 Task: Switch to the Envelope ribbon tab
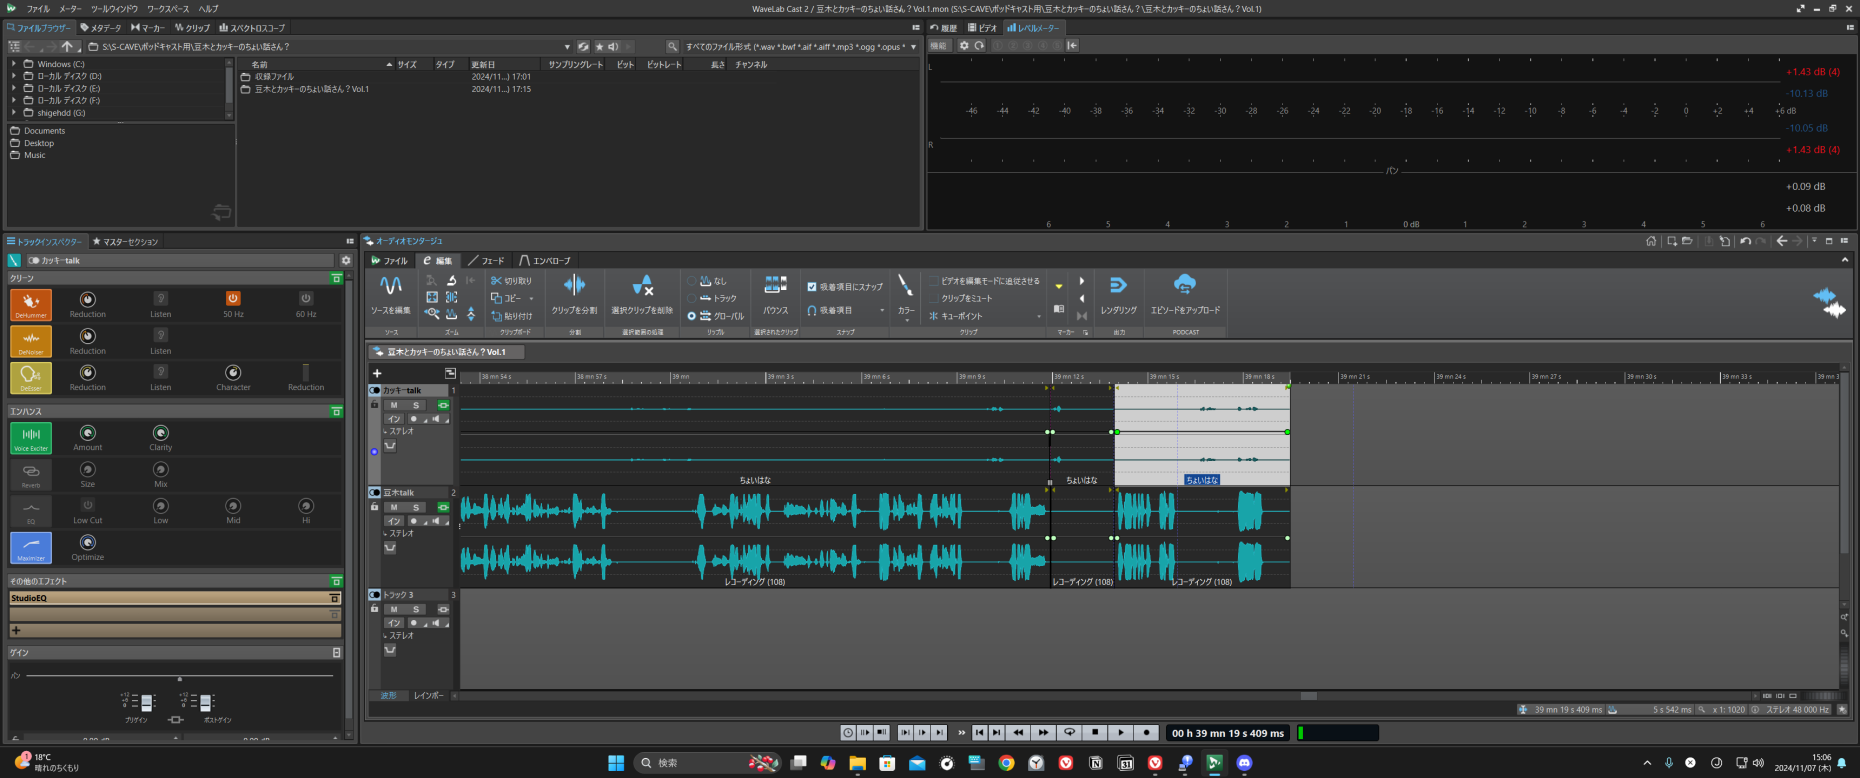545,261
